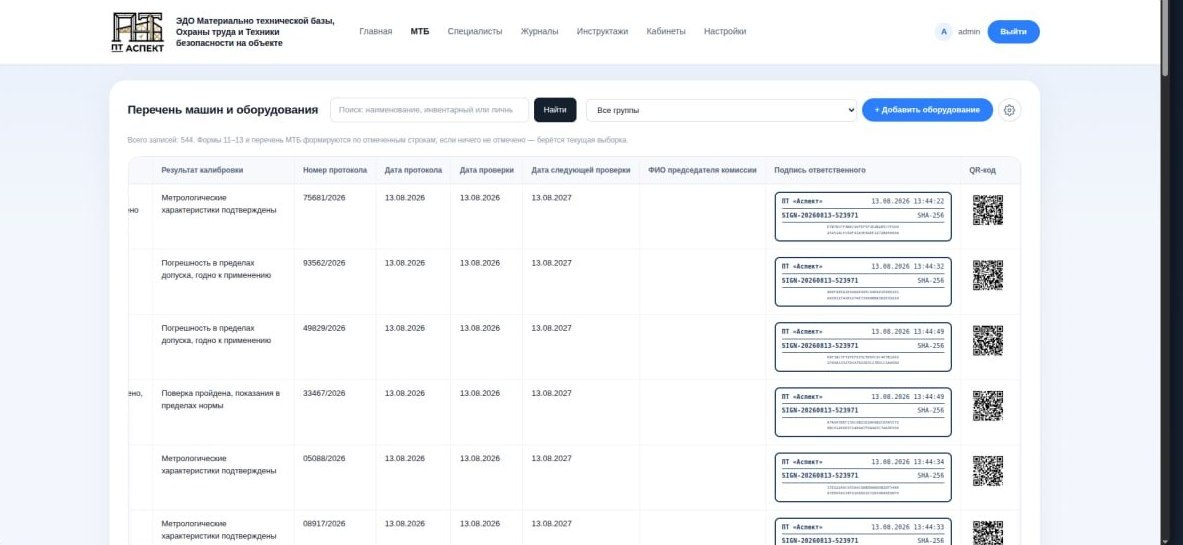Select protocol number 75681/2026 cell
The image size is (1183, 545).
[324, 198]
